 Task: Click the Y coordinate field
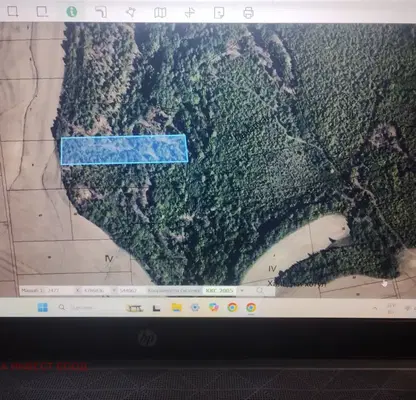click(130, 290)
